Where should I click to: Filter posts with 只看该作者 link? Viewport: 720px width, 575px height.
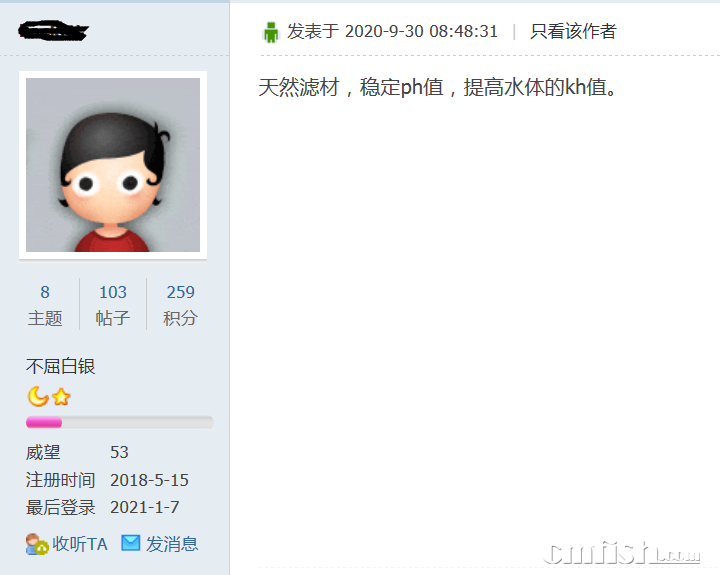click(x=573, y=31)
